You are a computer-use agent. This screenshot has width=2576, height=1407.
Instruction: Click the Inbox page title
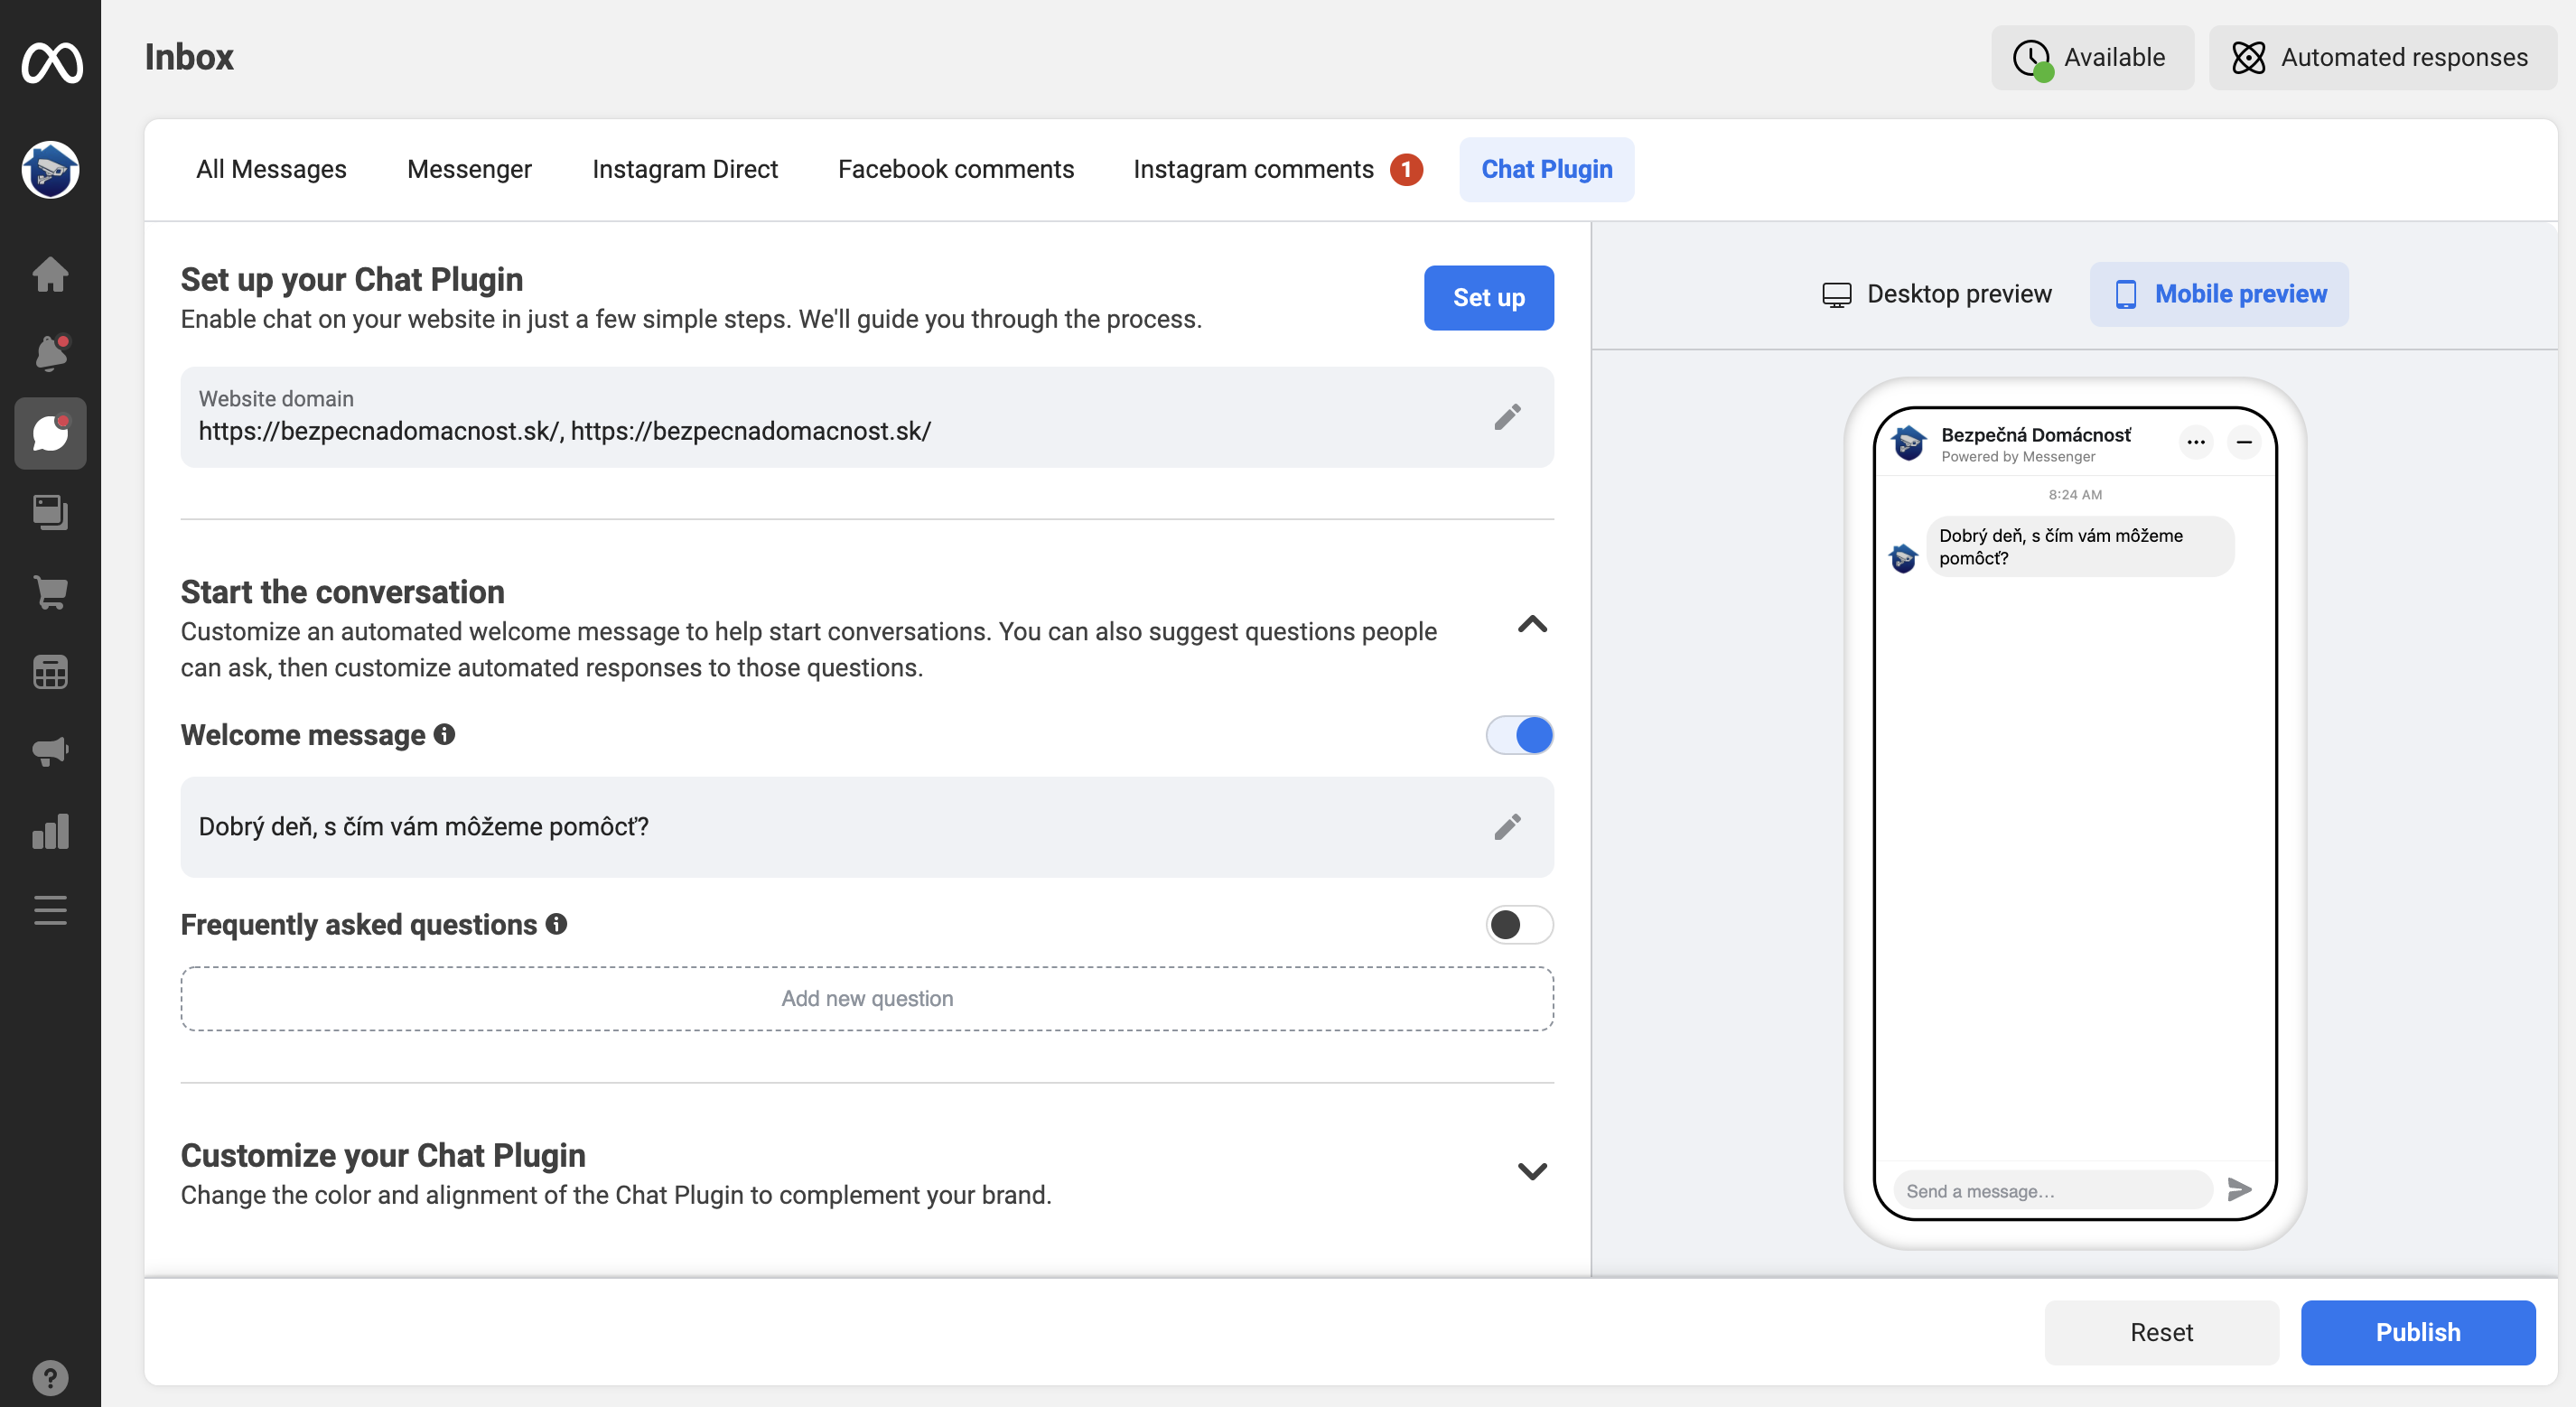189,57
